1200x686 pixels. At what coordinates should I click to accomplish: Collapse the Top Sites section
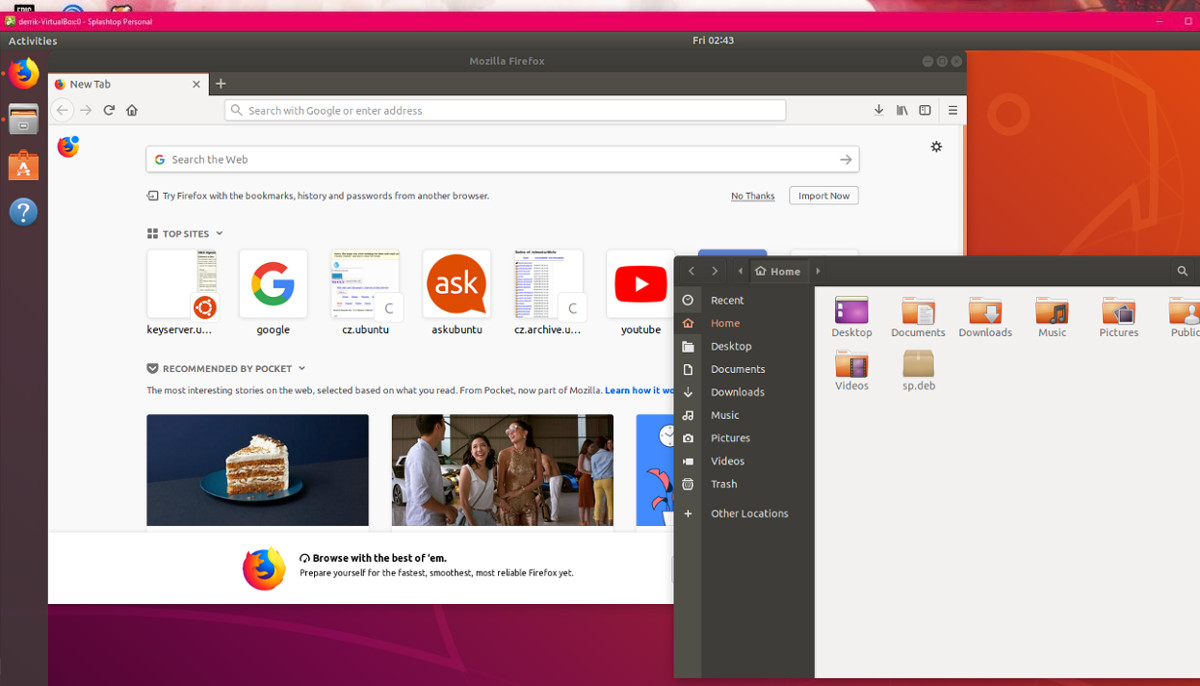click(x=185, y=233)
